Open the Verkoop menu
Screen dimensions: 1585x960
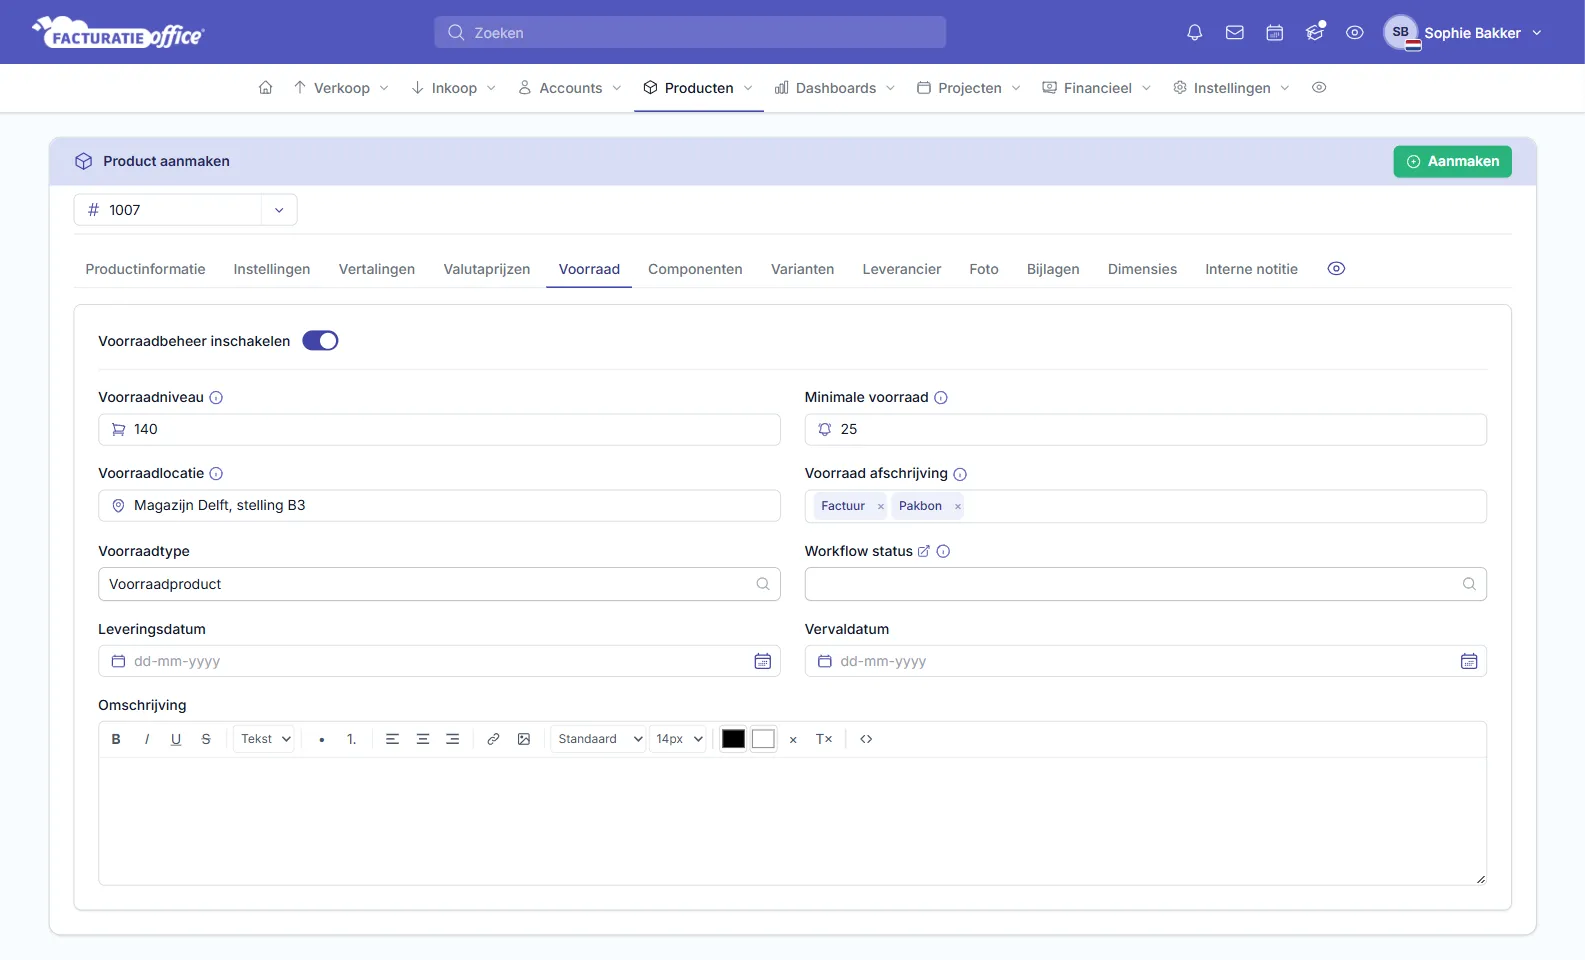pyautogui.click(x=341, y=88)
